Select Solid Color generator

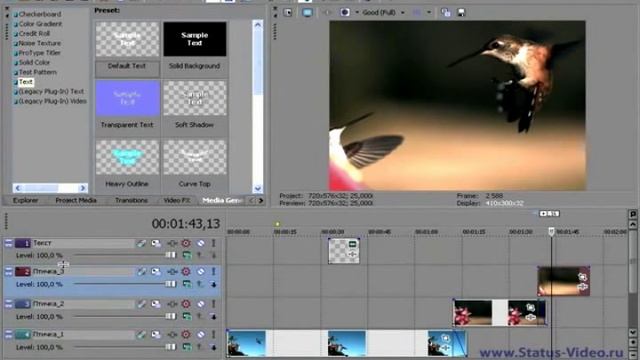34,62
